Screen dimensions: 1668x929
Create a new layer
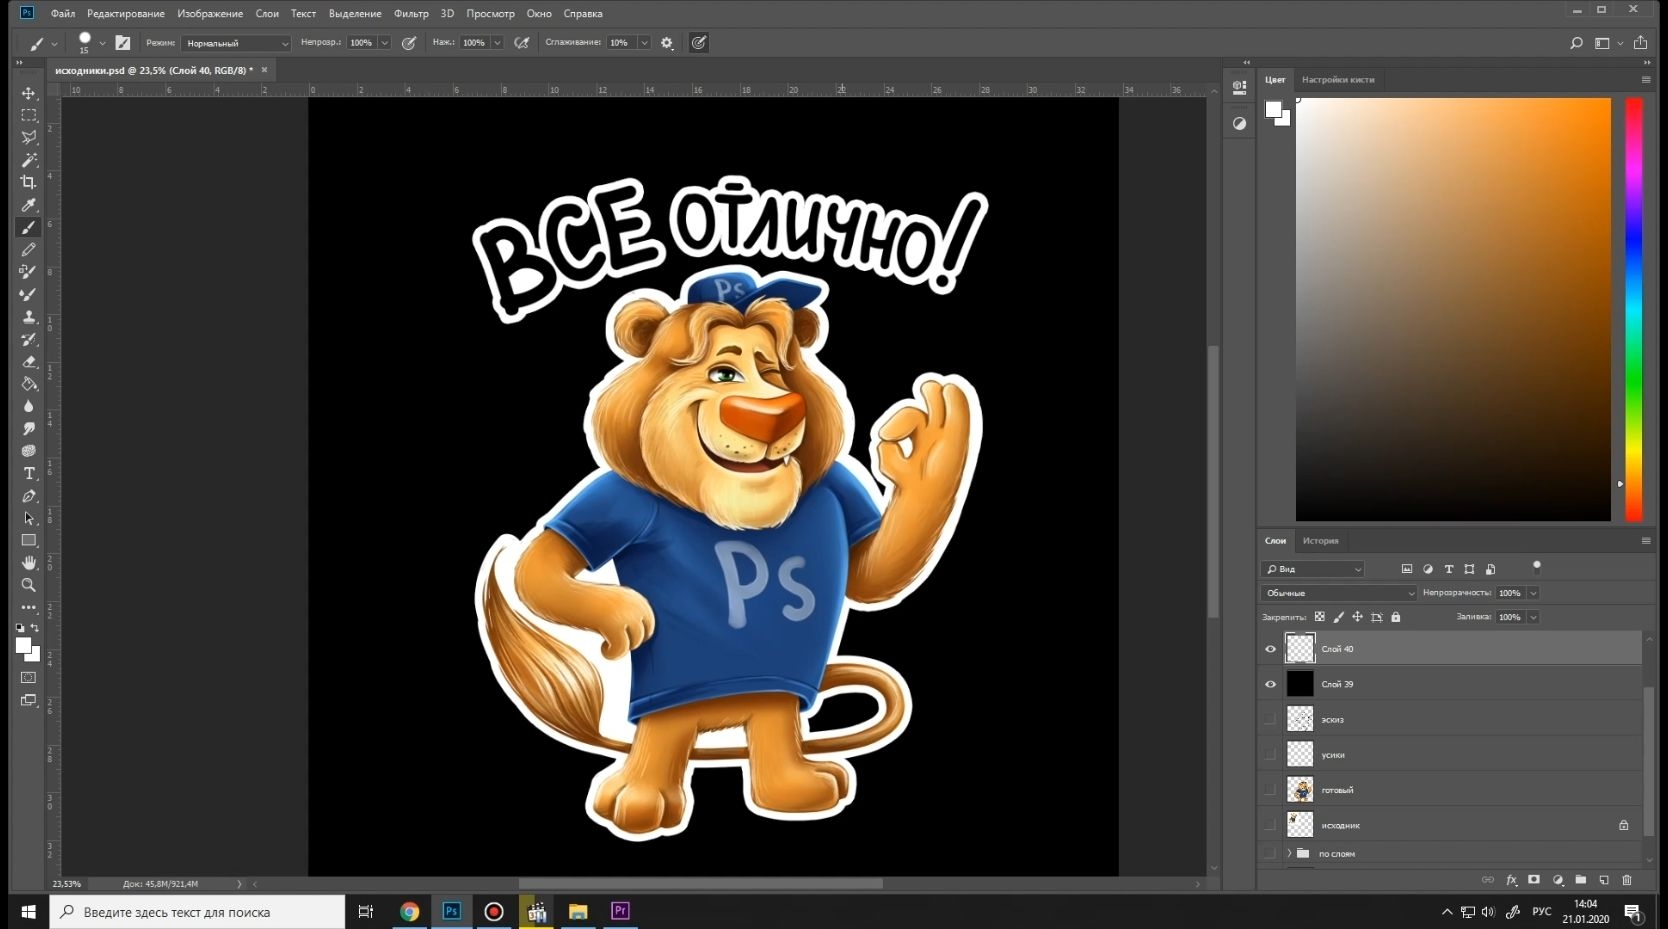(x=1604, y=880)
